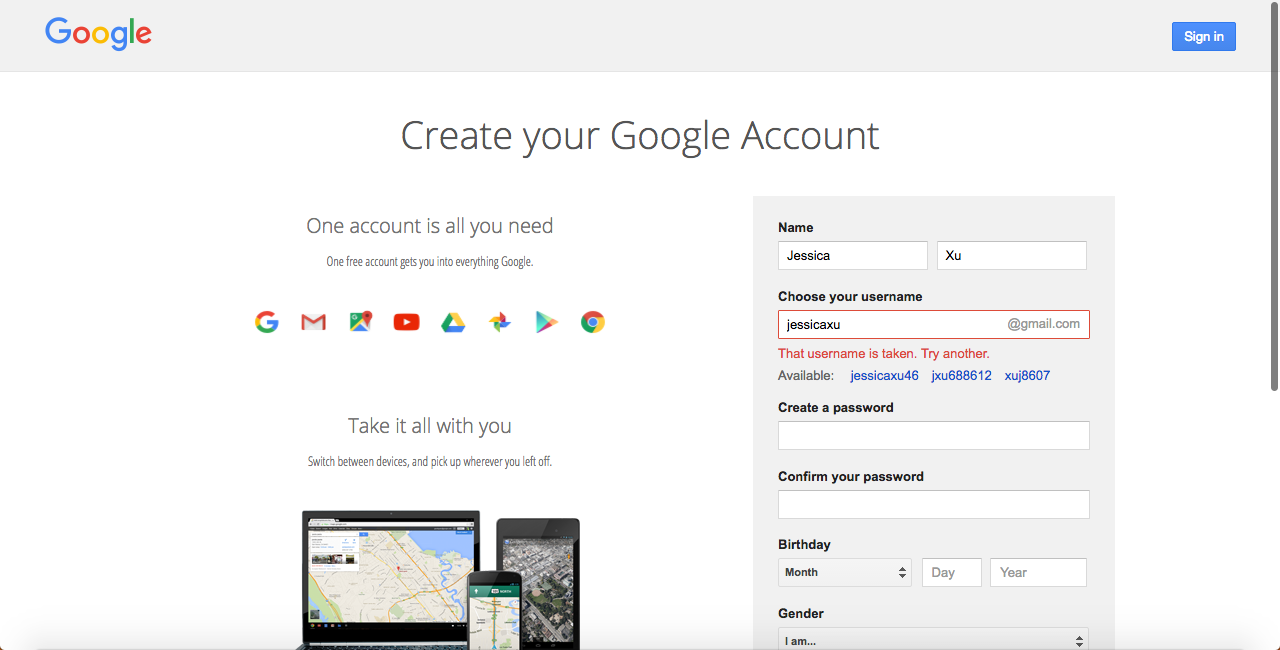Click the username field with jessicaxu
The width and height of the screenshot is (1280, 650).
pyautogui.click(x=934, y=324)
